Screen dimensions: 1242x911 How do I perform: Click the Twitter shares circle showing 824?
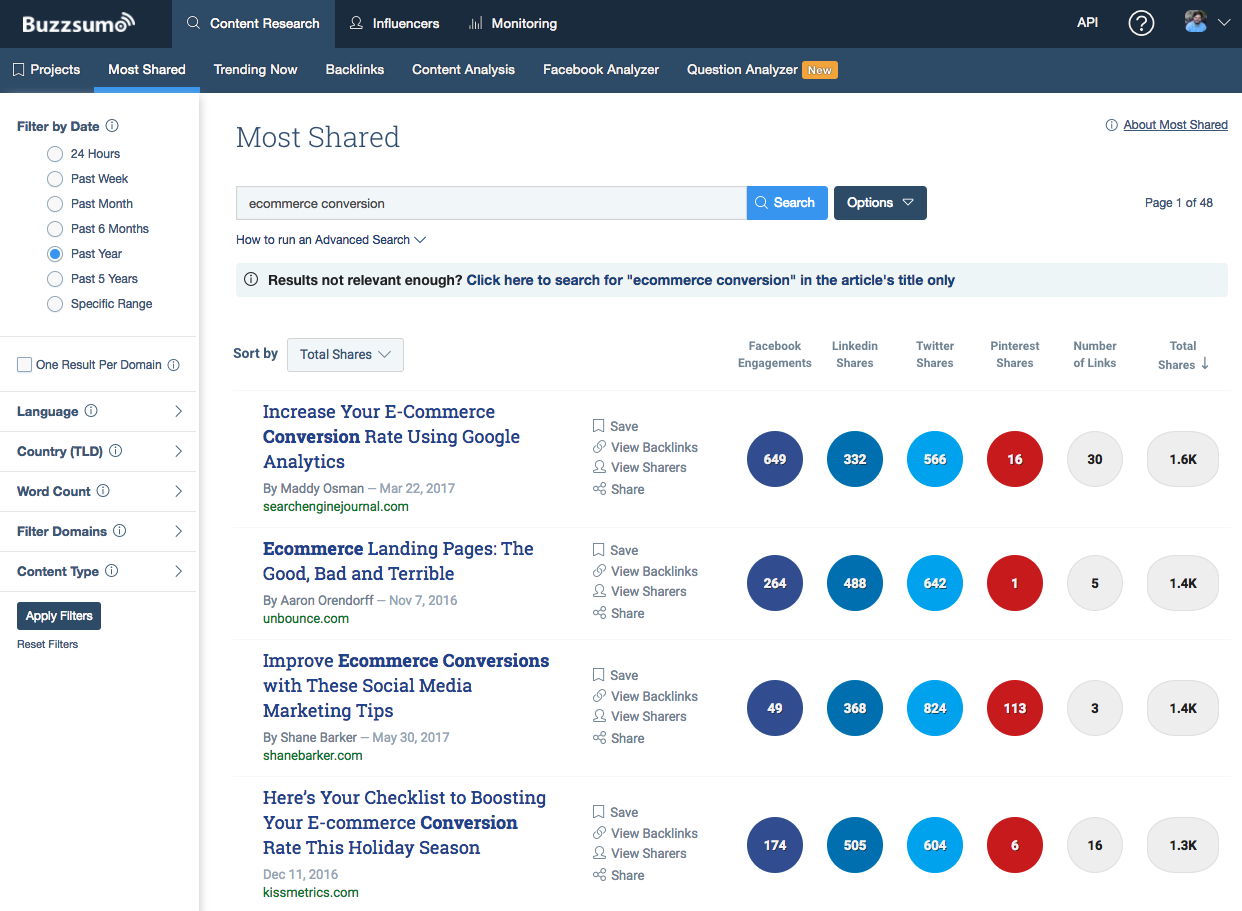935,708
